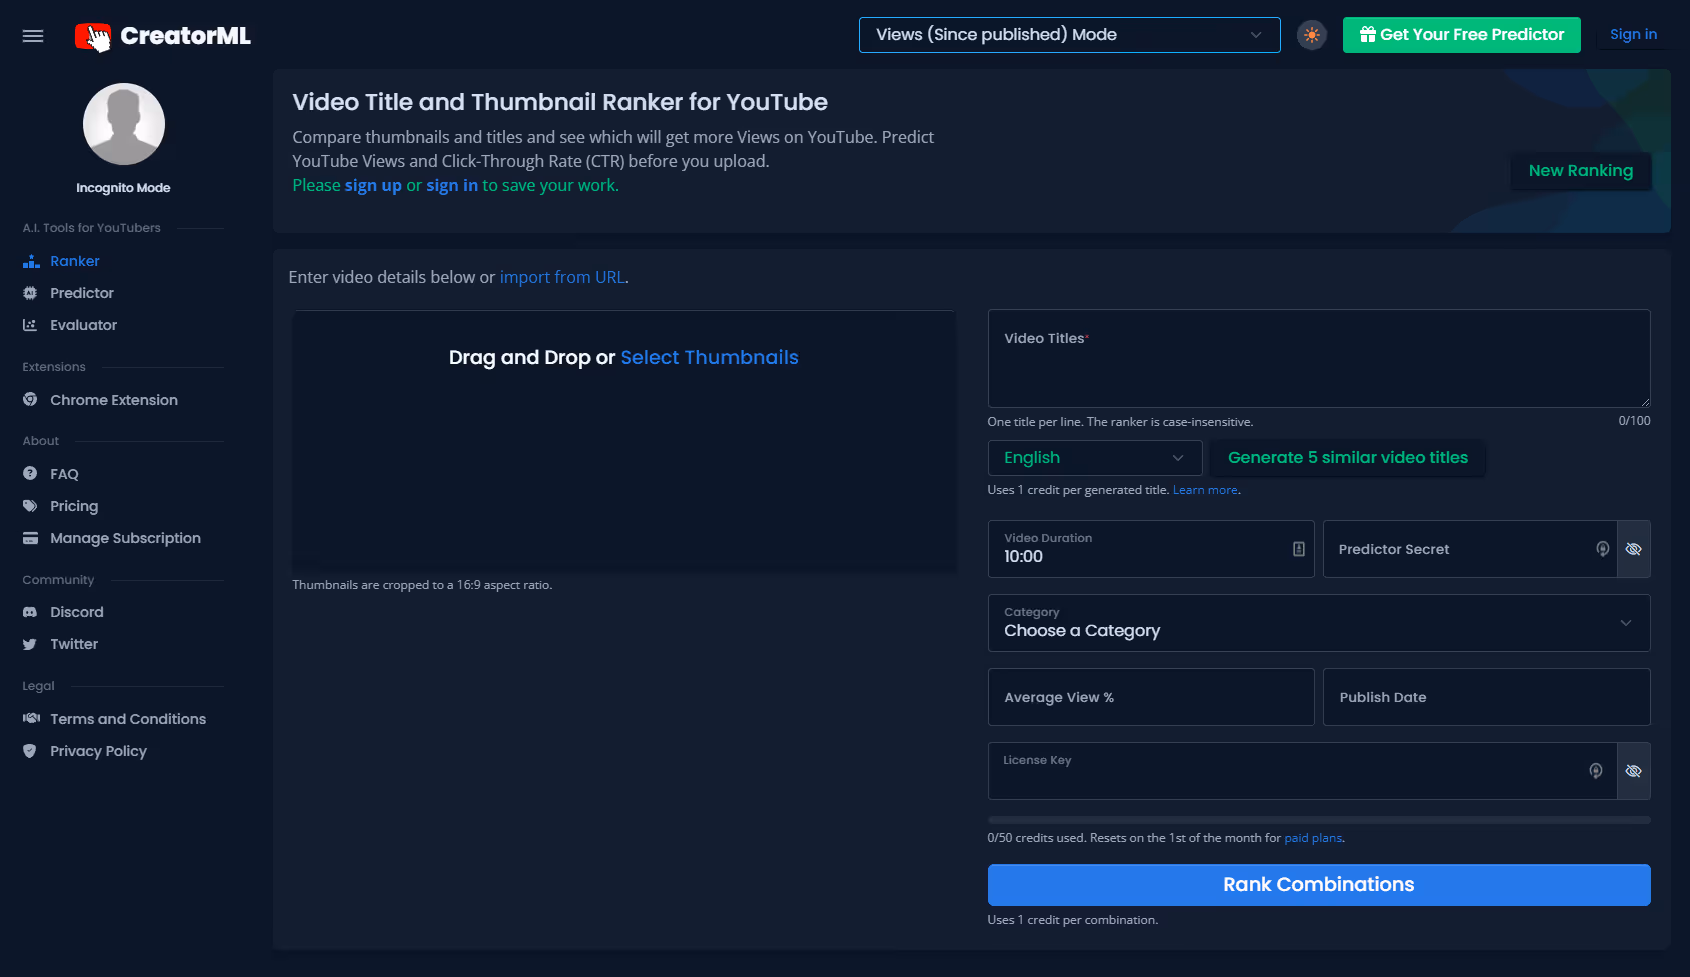
Task: Toggle visibility of the Predictor Secret field
Action: click(x=1634, y=549)
